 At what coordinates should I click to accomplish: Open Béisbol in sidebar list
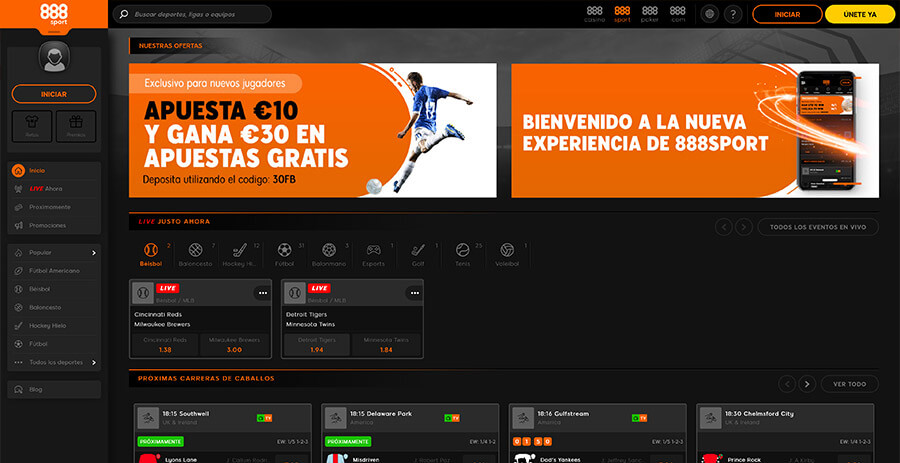(x=54, y=289)
